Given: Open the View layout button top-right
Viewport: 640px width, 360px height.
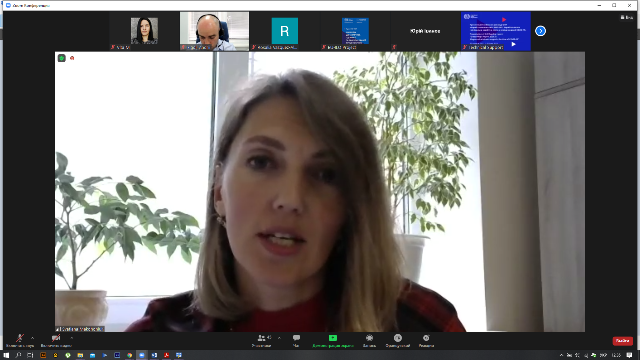Looking at the screenshot, I should tap(627, 17).
